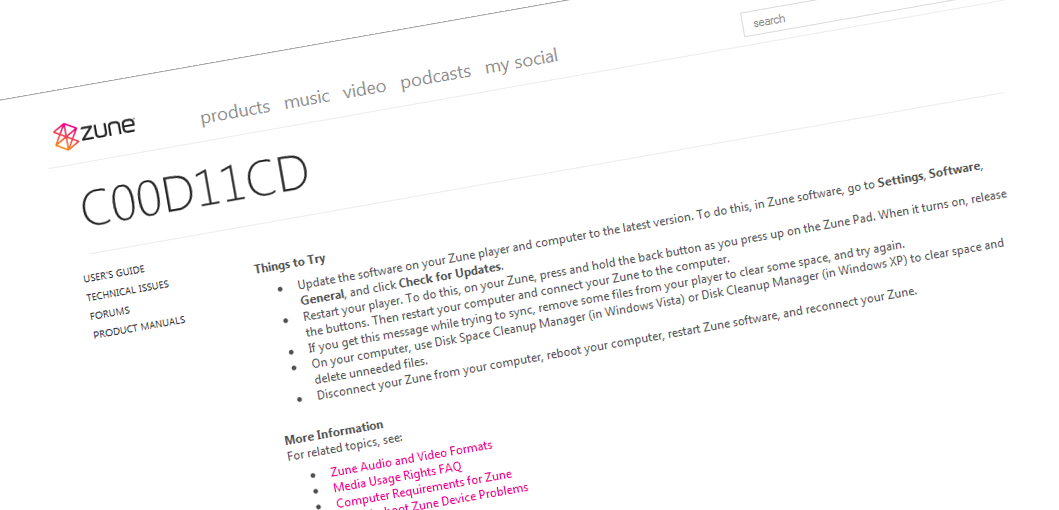This screenshot has width=1059, height=510.
Task: Open the products navigation menu
Action: [235, 112]
